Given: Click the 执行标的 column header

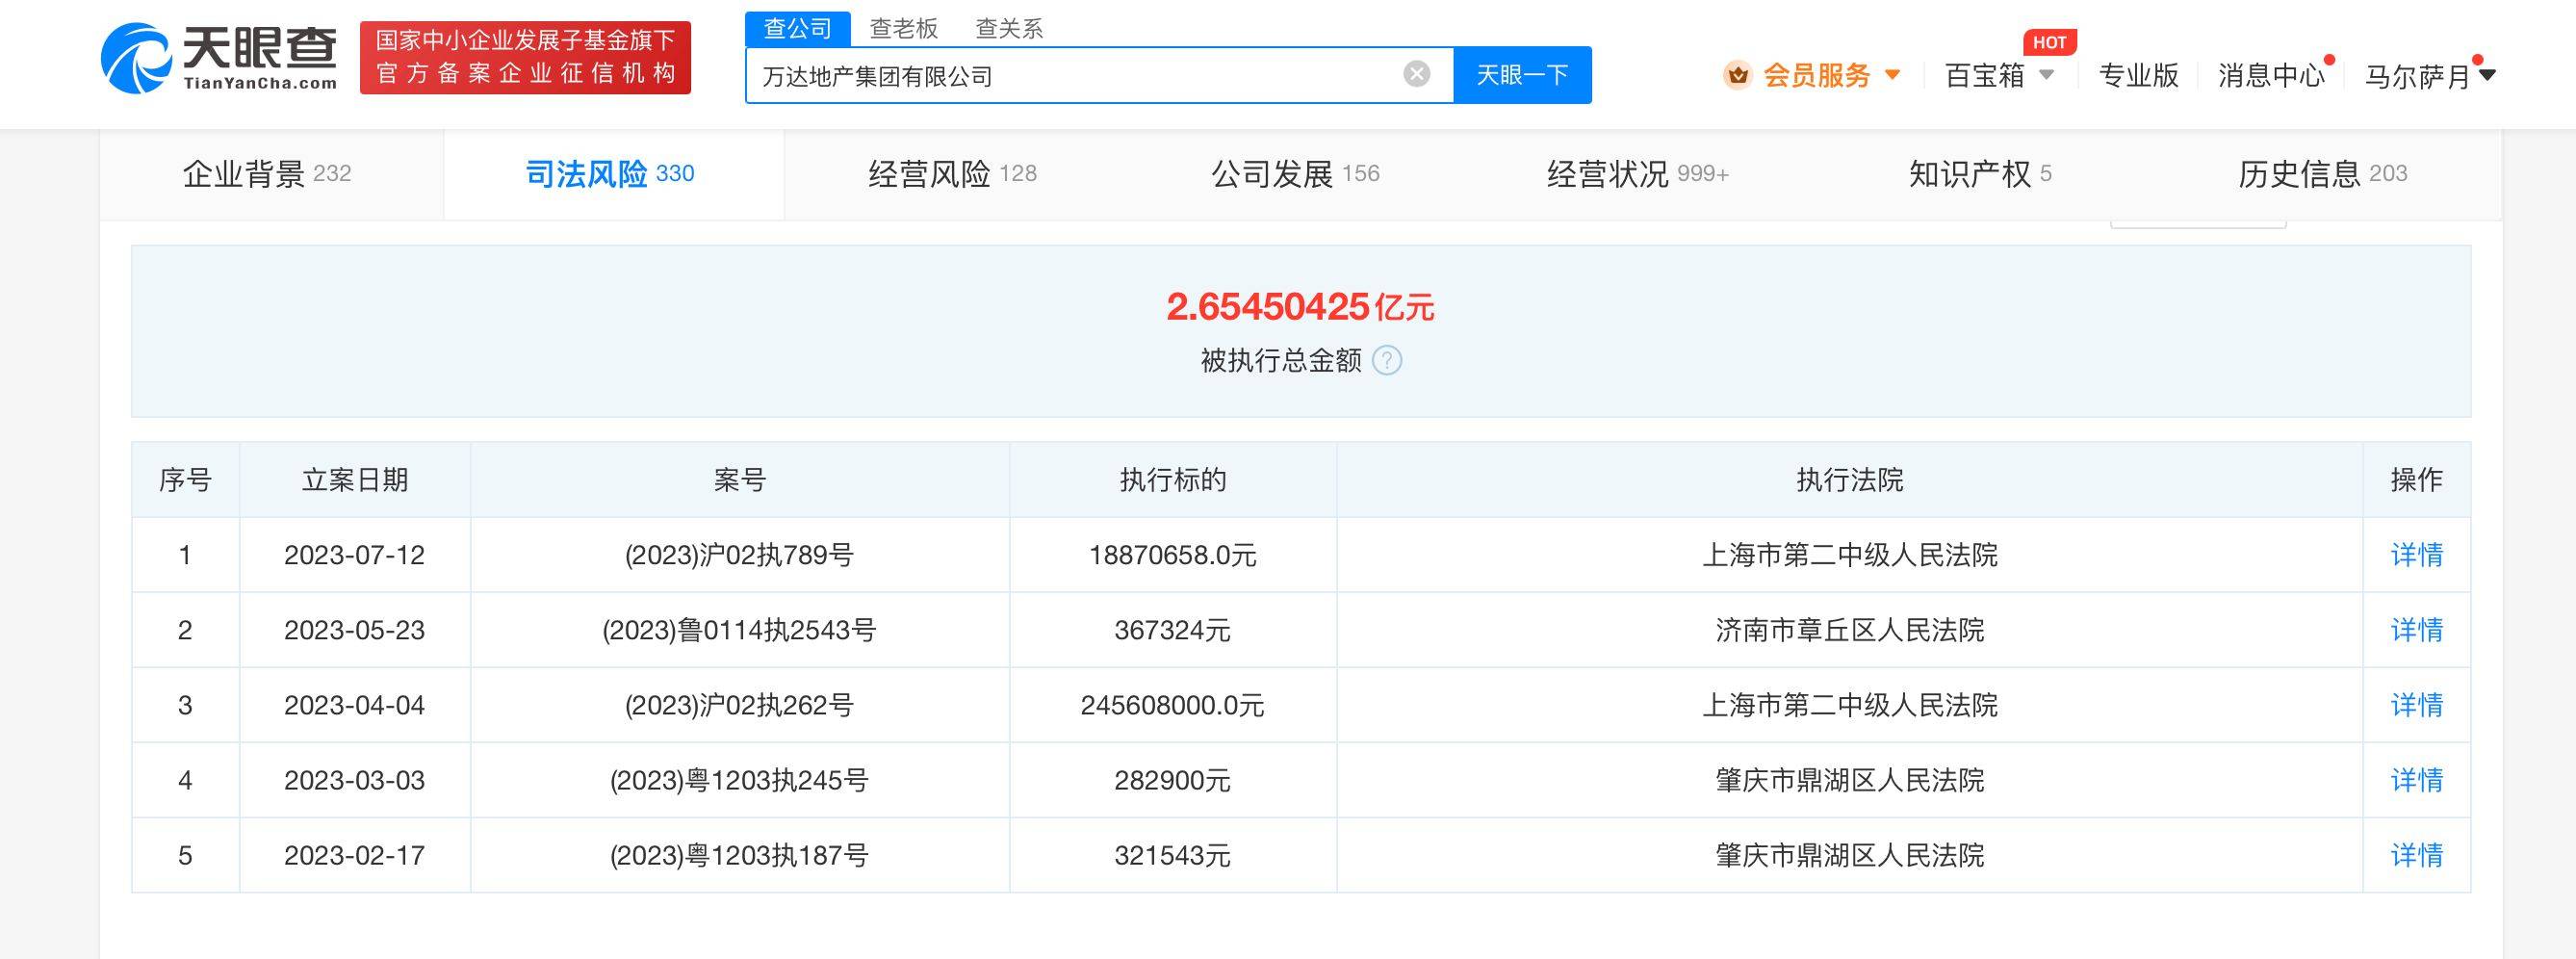Looking at the screenshot, I should (x=1172, y=480).
